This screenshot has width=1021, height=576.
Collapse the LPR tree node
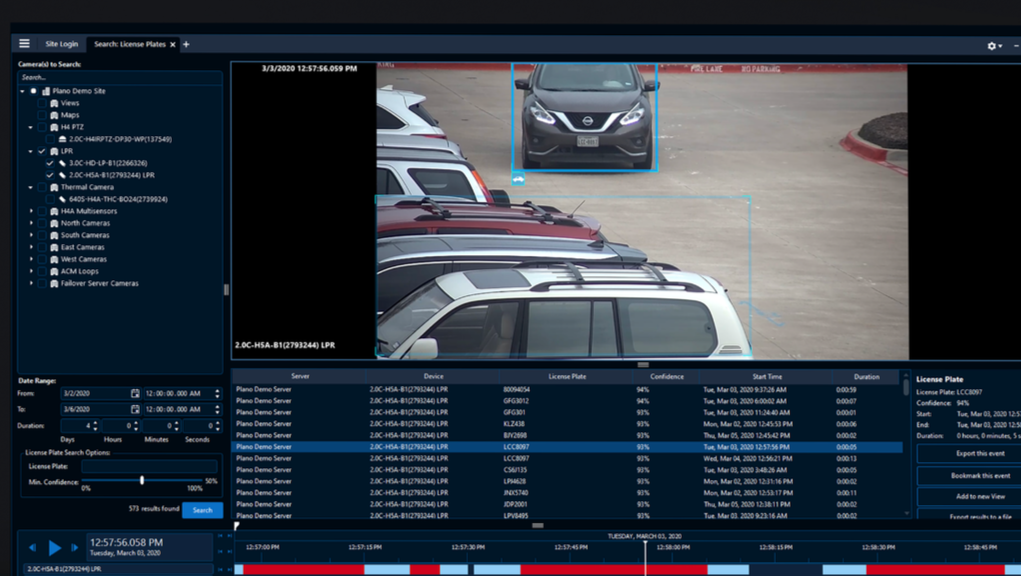31,151
